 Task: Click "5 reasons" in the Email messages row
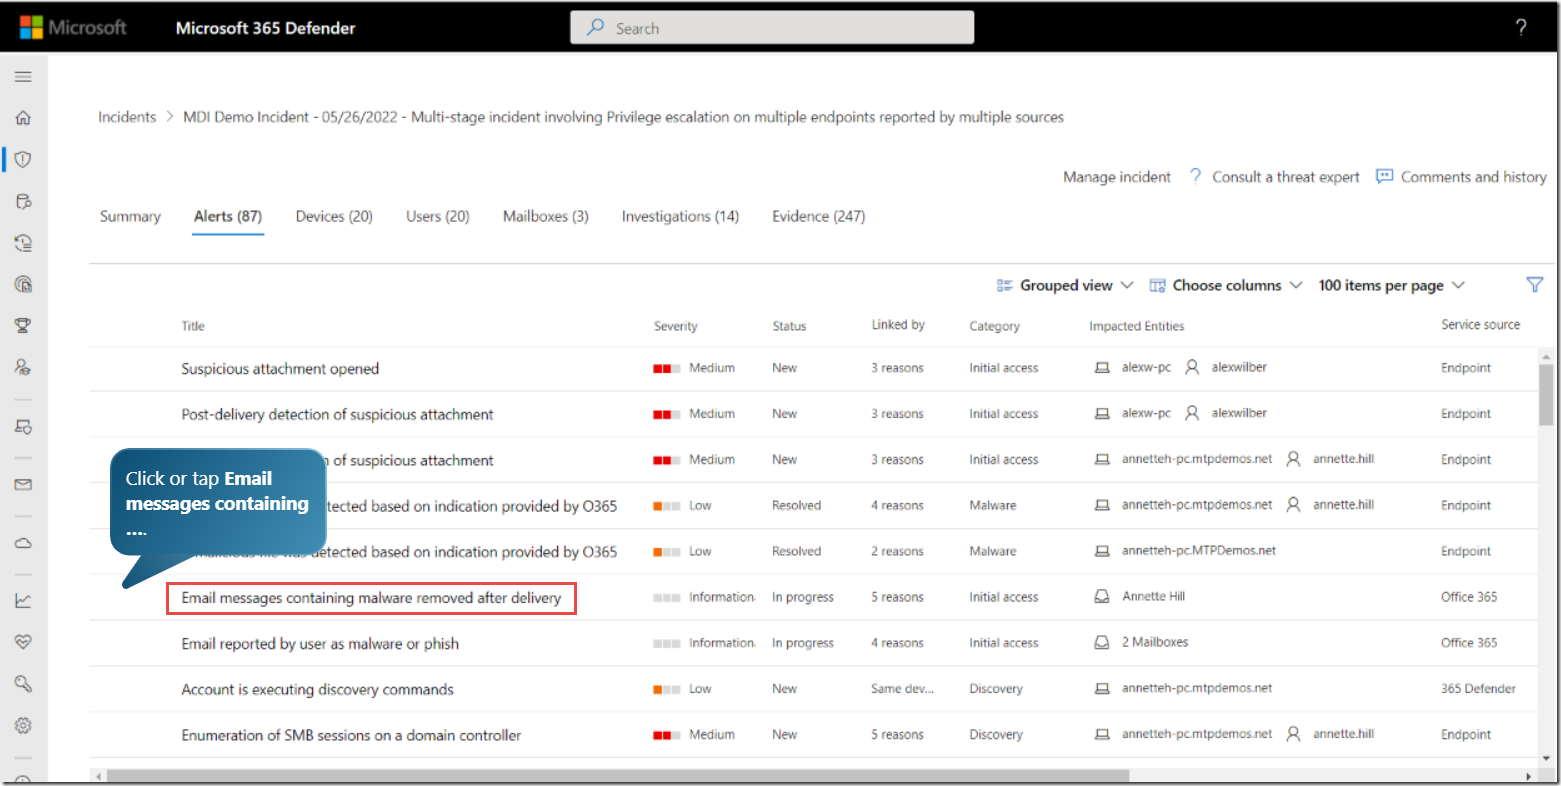click(897, 597)
